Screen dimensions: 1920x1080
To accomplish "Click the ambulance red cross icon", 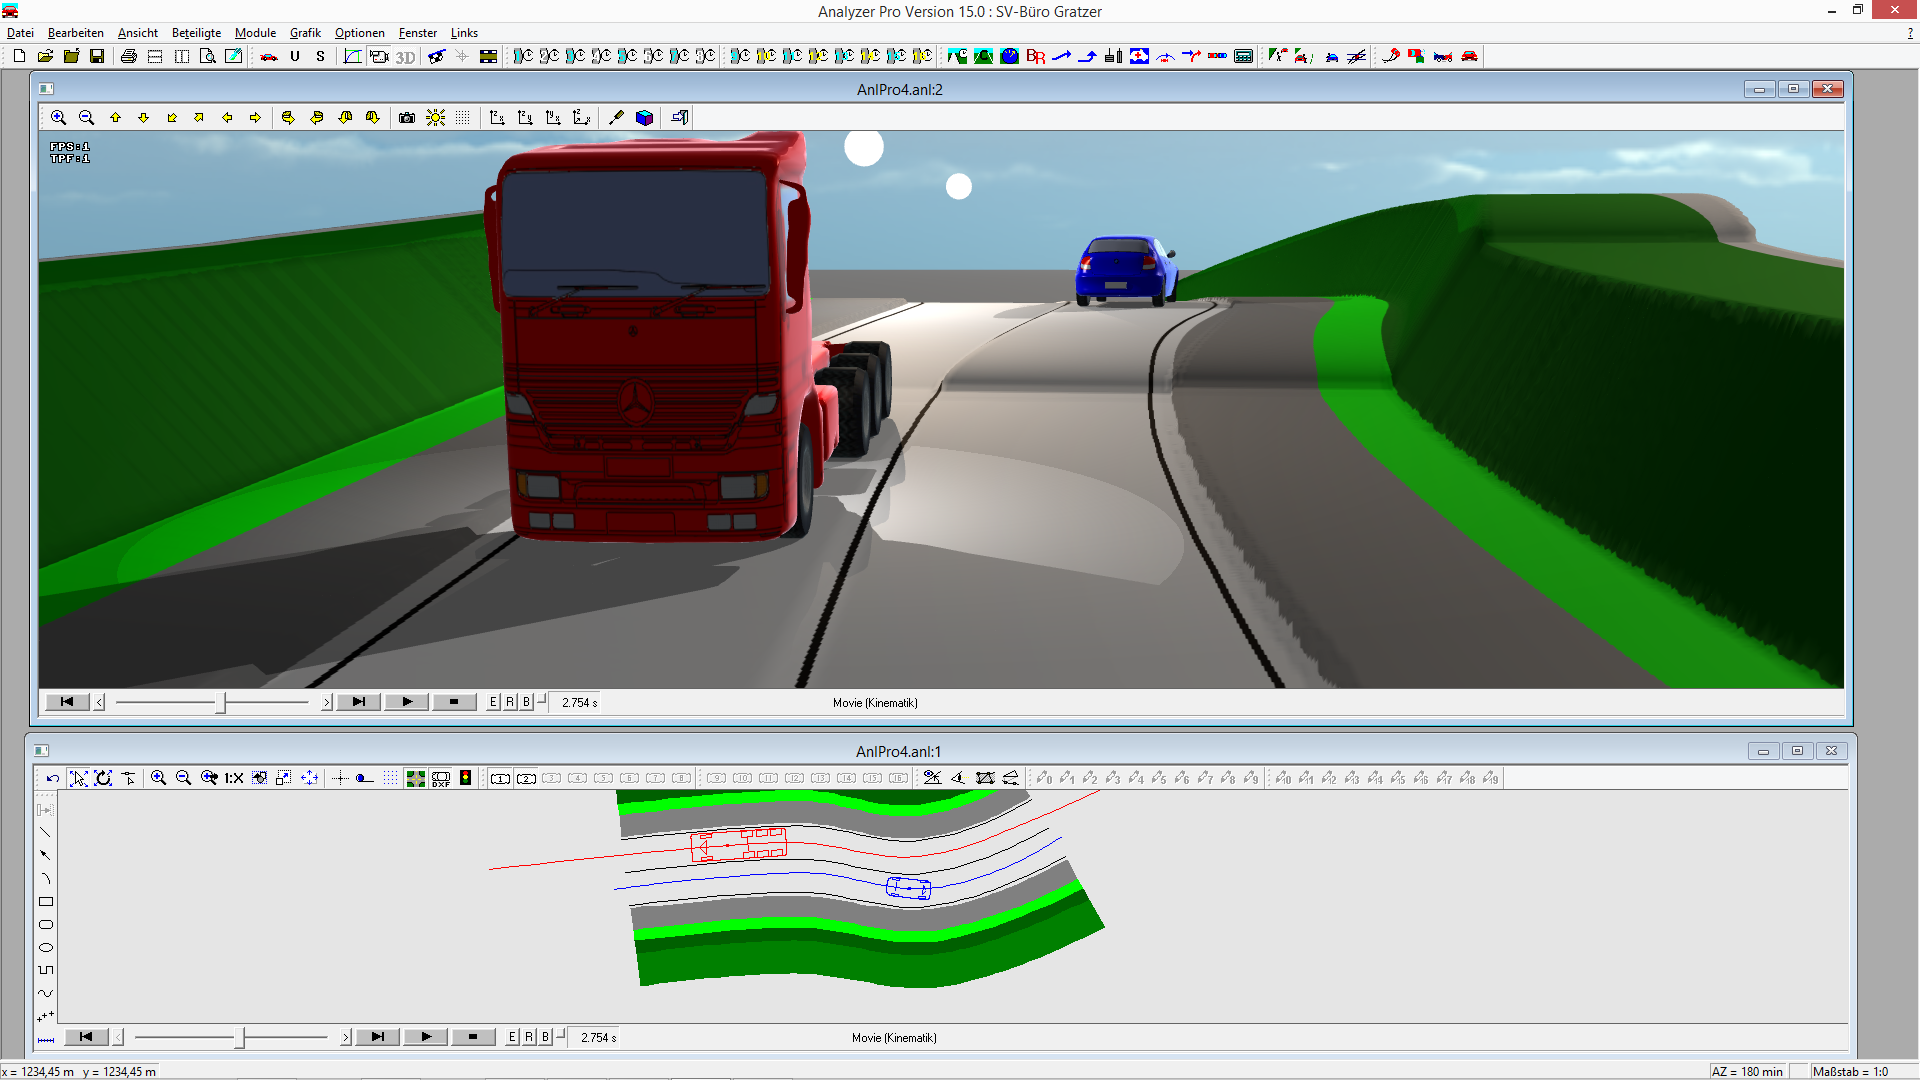I will pyautogui.click(x=1139, y=56).
